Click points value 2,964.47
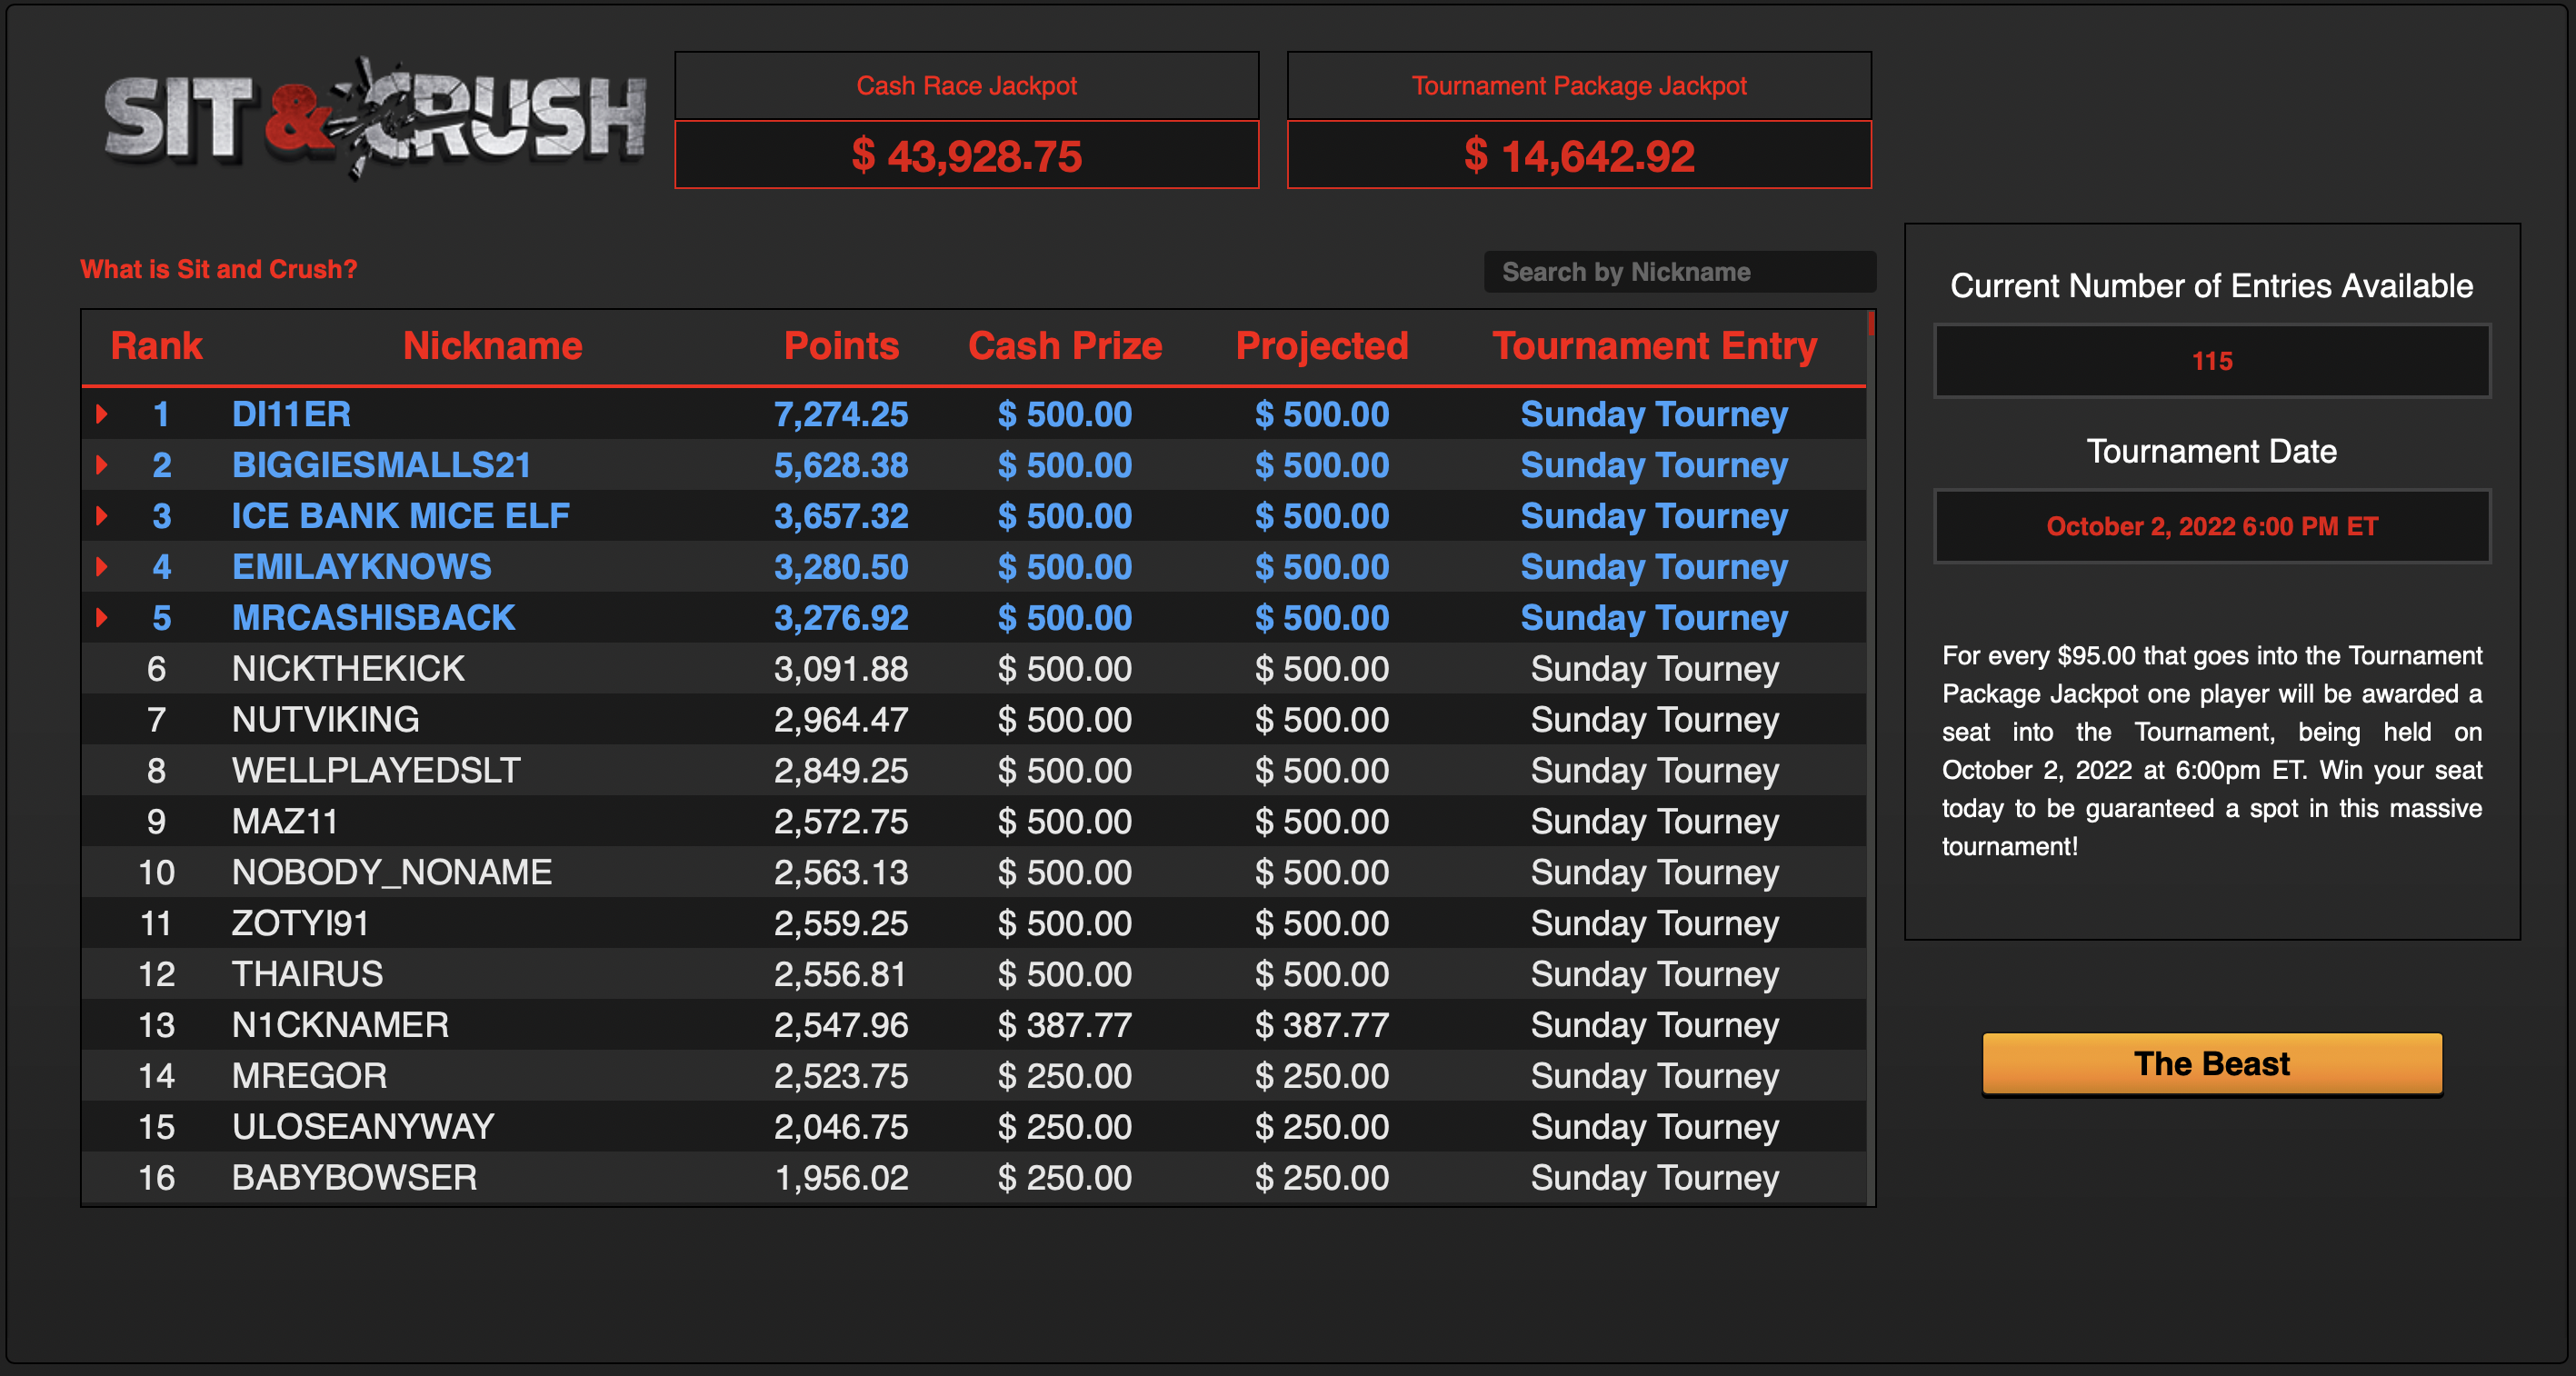 click(841, 720)
